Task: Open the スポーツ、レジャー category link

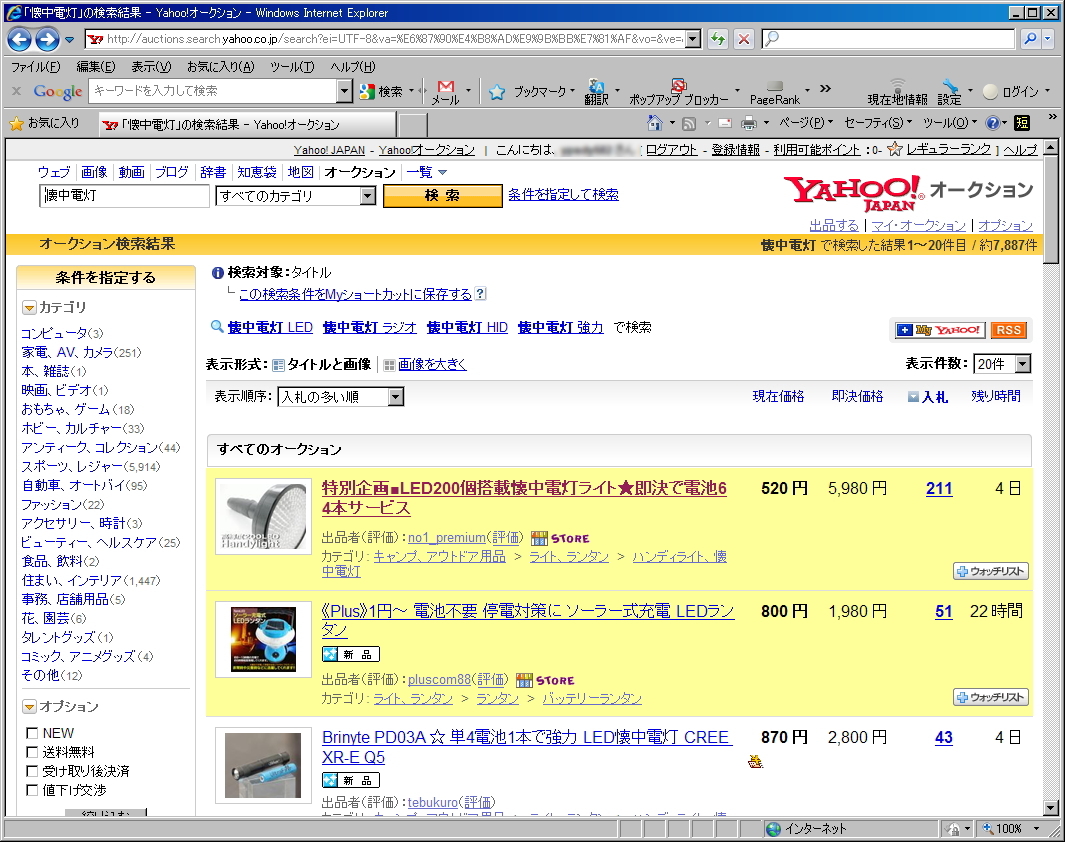Action: [x=71, y=466]
